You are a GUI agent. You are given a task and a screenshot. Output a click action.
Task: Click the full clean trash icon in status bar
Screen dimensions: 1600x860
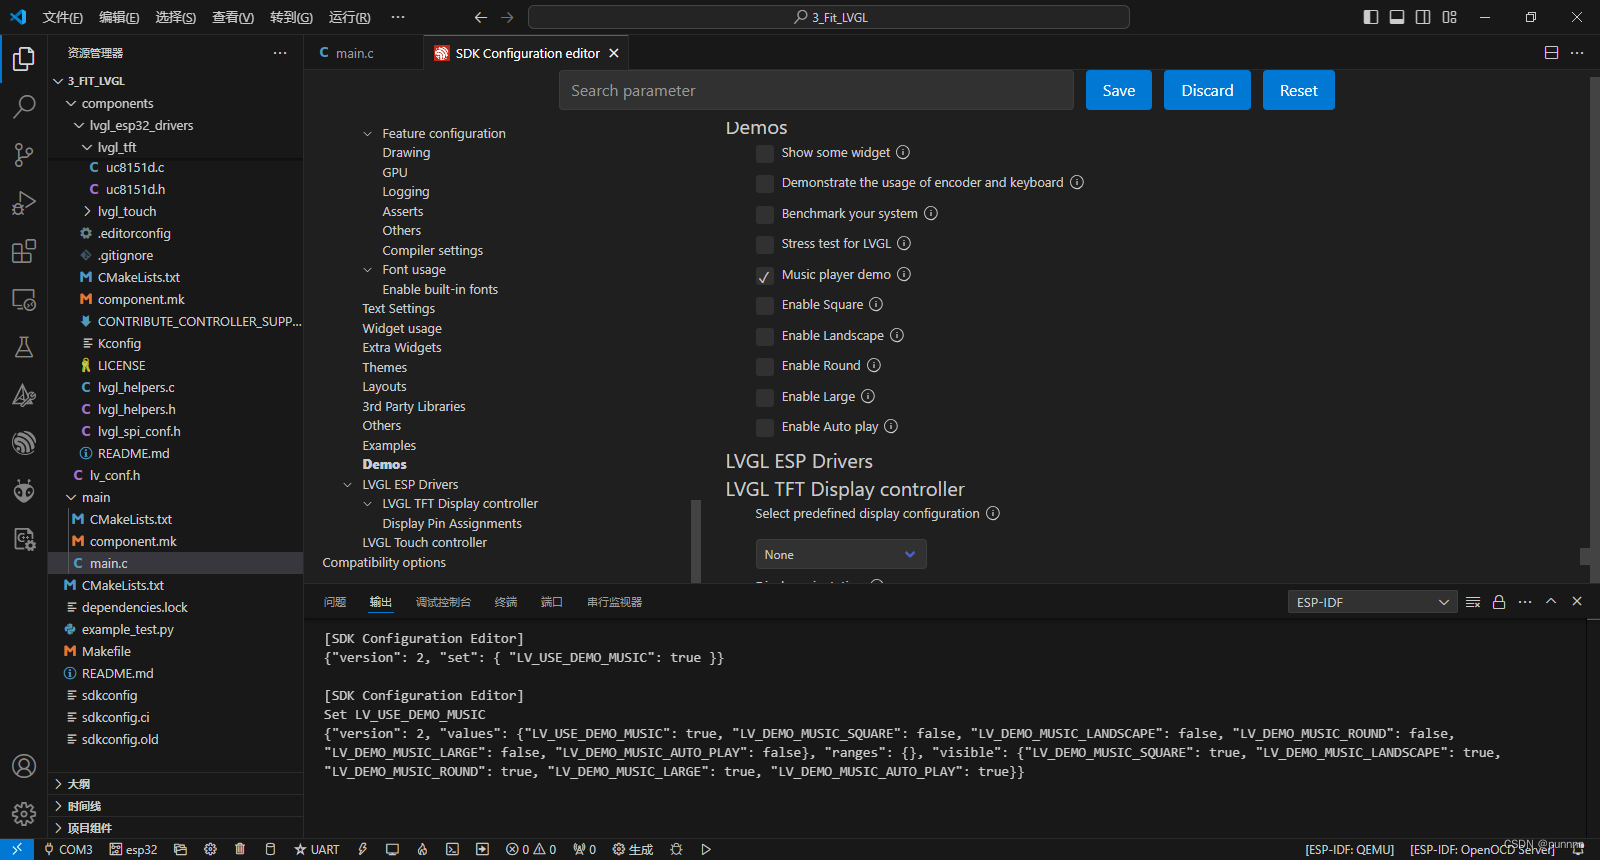click(x=240, y=849)
